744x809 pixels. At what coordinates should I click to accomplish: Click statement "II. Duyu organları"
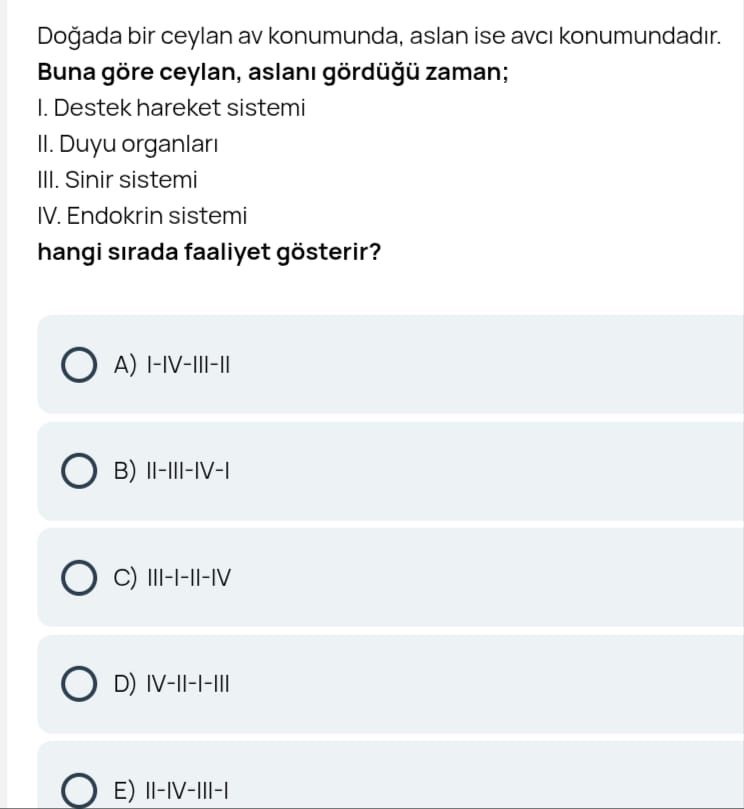pyautogui.click(x=128, y=144)
